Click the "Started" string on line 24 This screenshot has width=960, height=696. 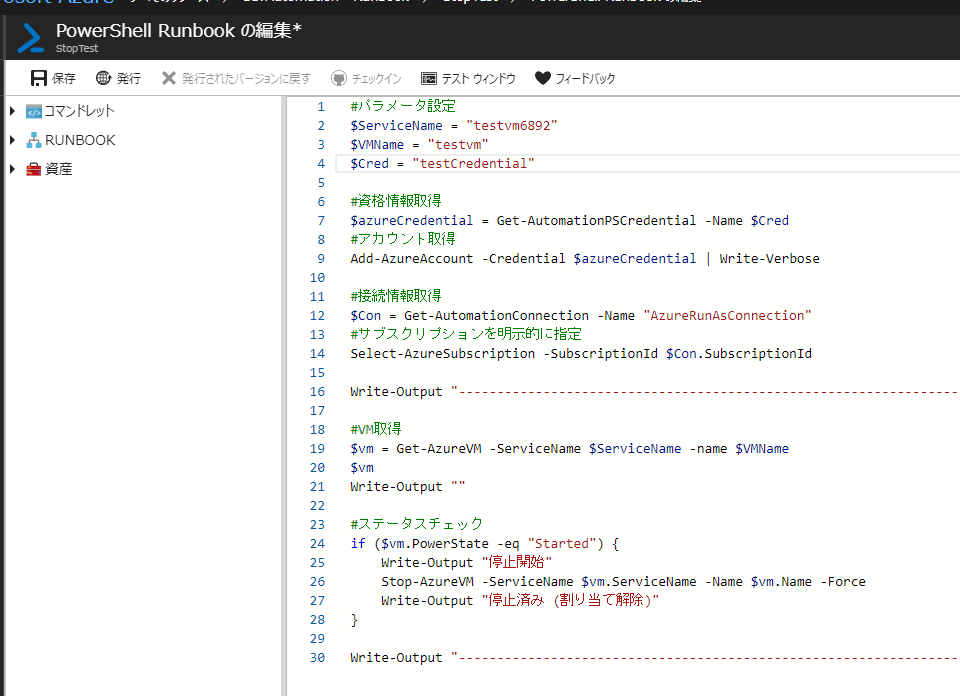[x=561, y=544]
